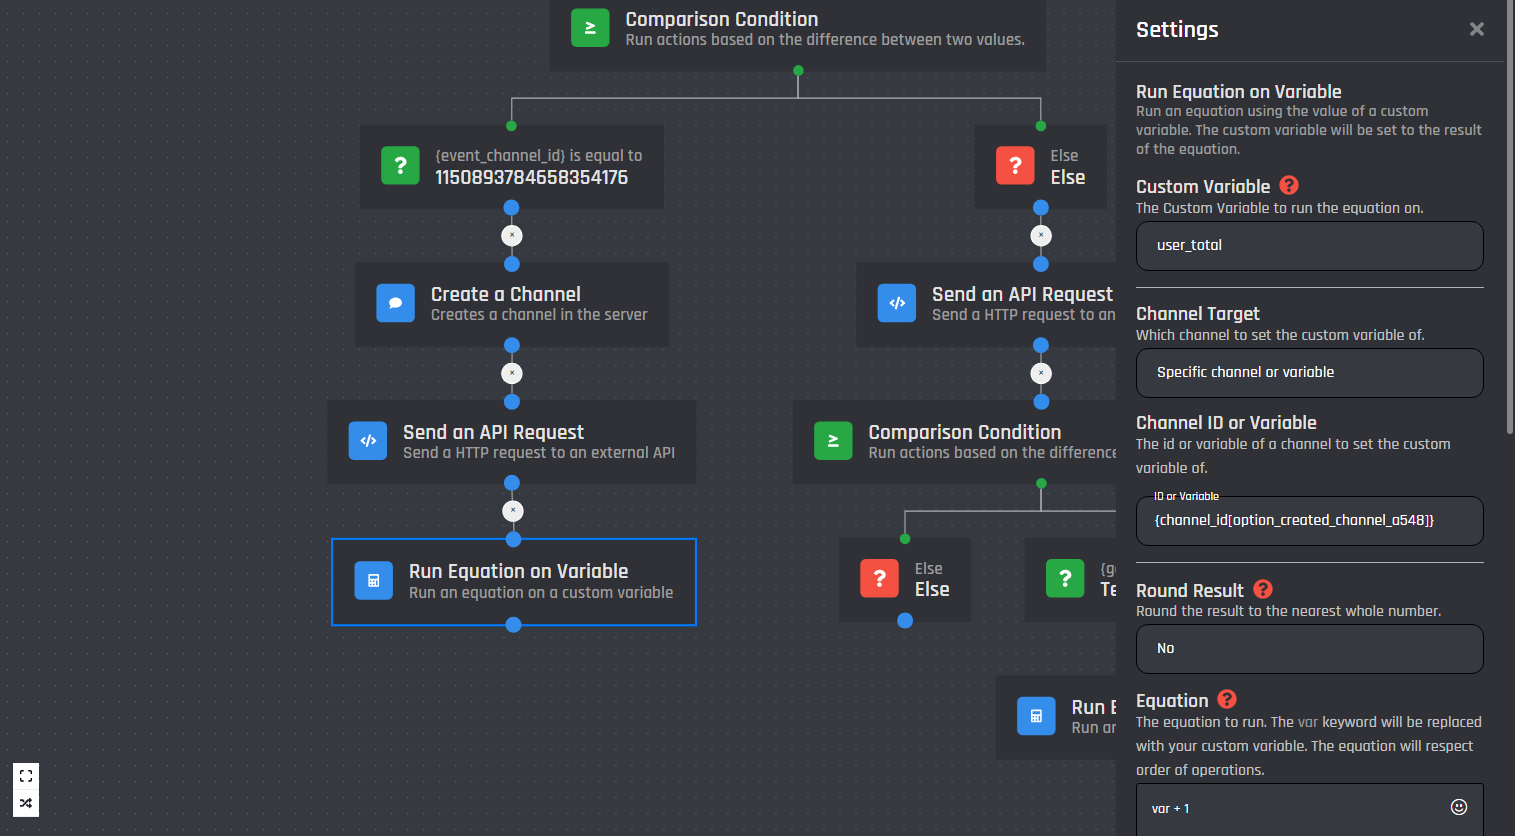Screen dimensions: 1515x836
Task: Open the Round Result dropdown
Action: pos(1308,649)
